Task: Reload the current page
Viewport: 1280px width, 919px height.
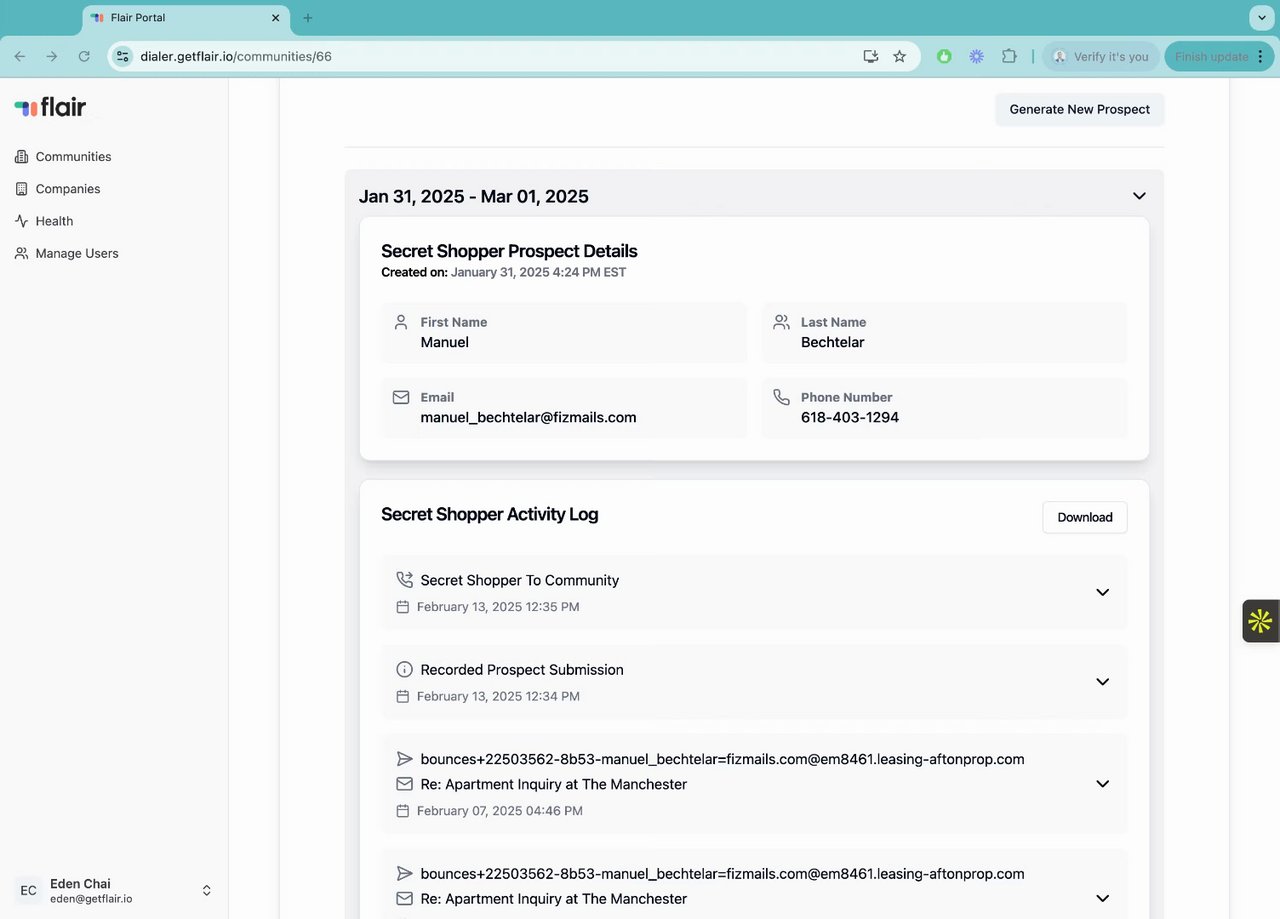Action: [84, 57]
